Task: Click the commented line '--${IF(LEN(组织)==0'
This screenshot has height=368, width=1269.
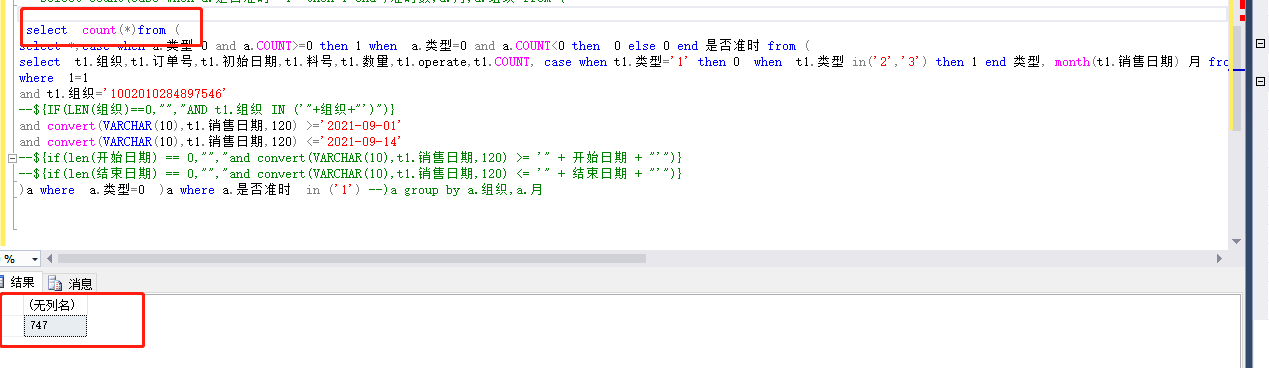Action: 207,110
